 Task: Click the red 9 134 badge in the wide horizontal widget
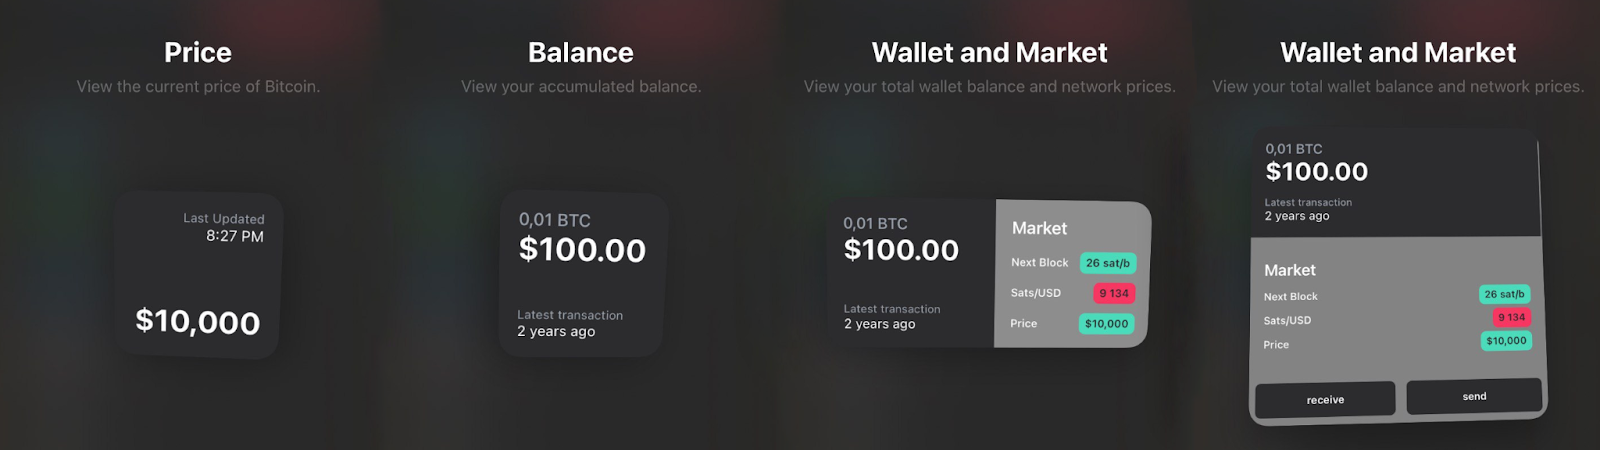tap(1113, 293)
